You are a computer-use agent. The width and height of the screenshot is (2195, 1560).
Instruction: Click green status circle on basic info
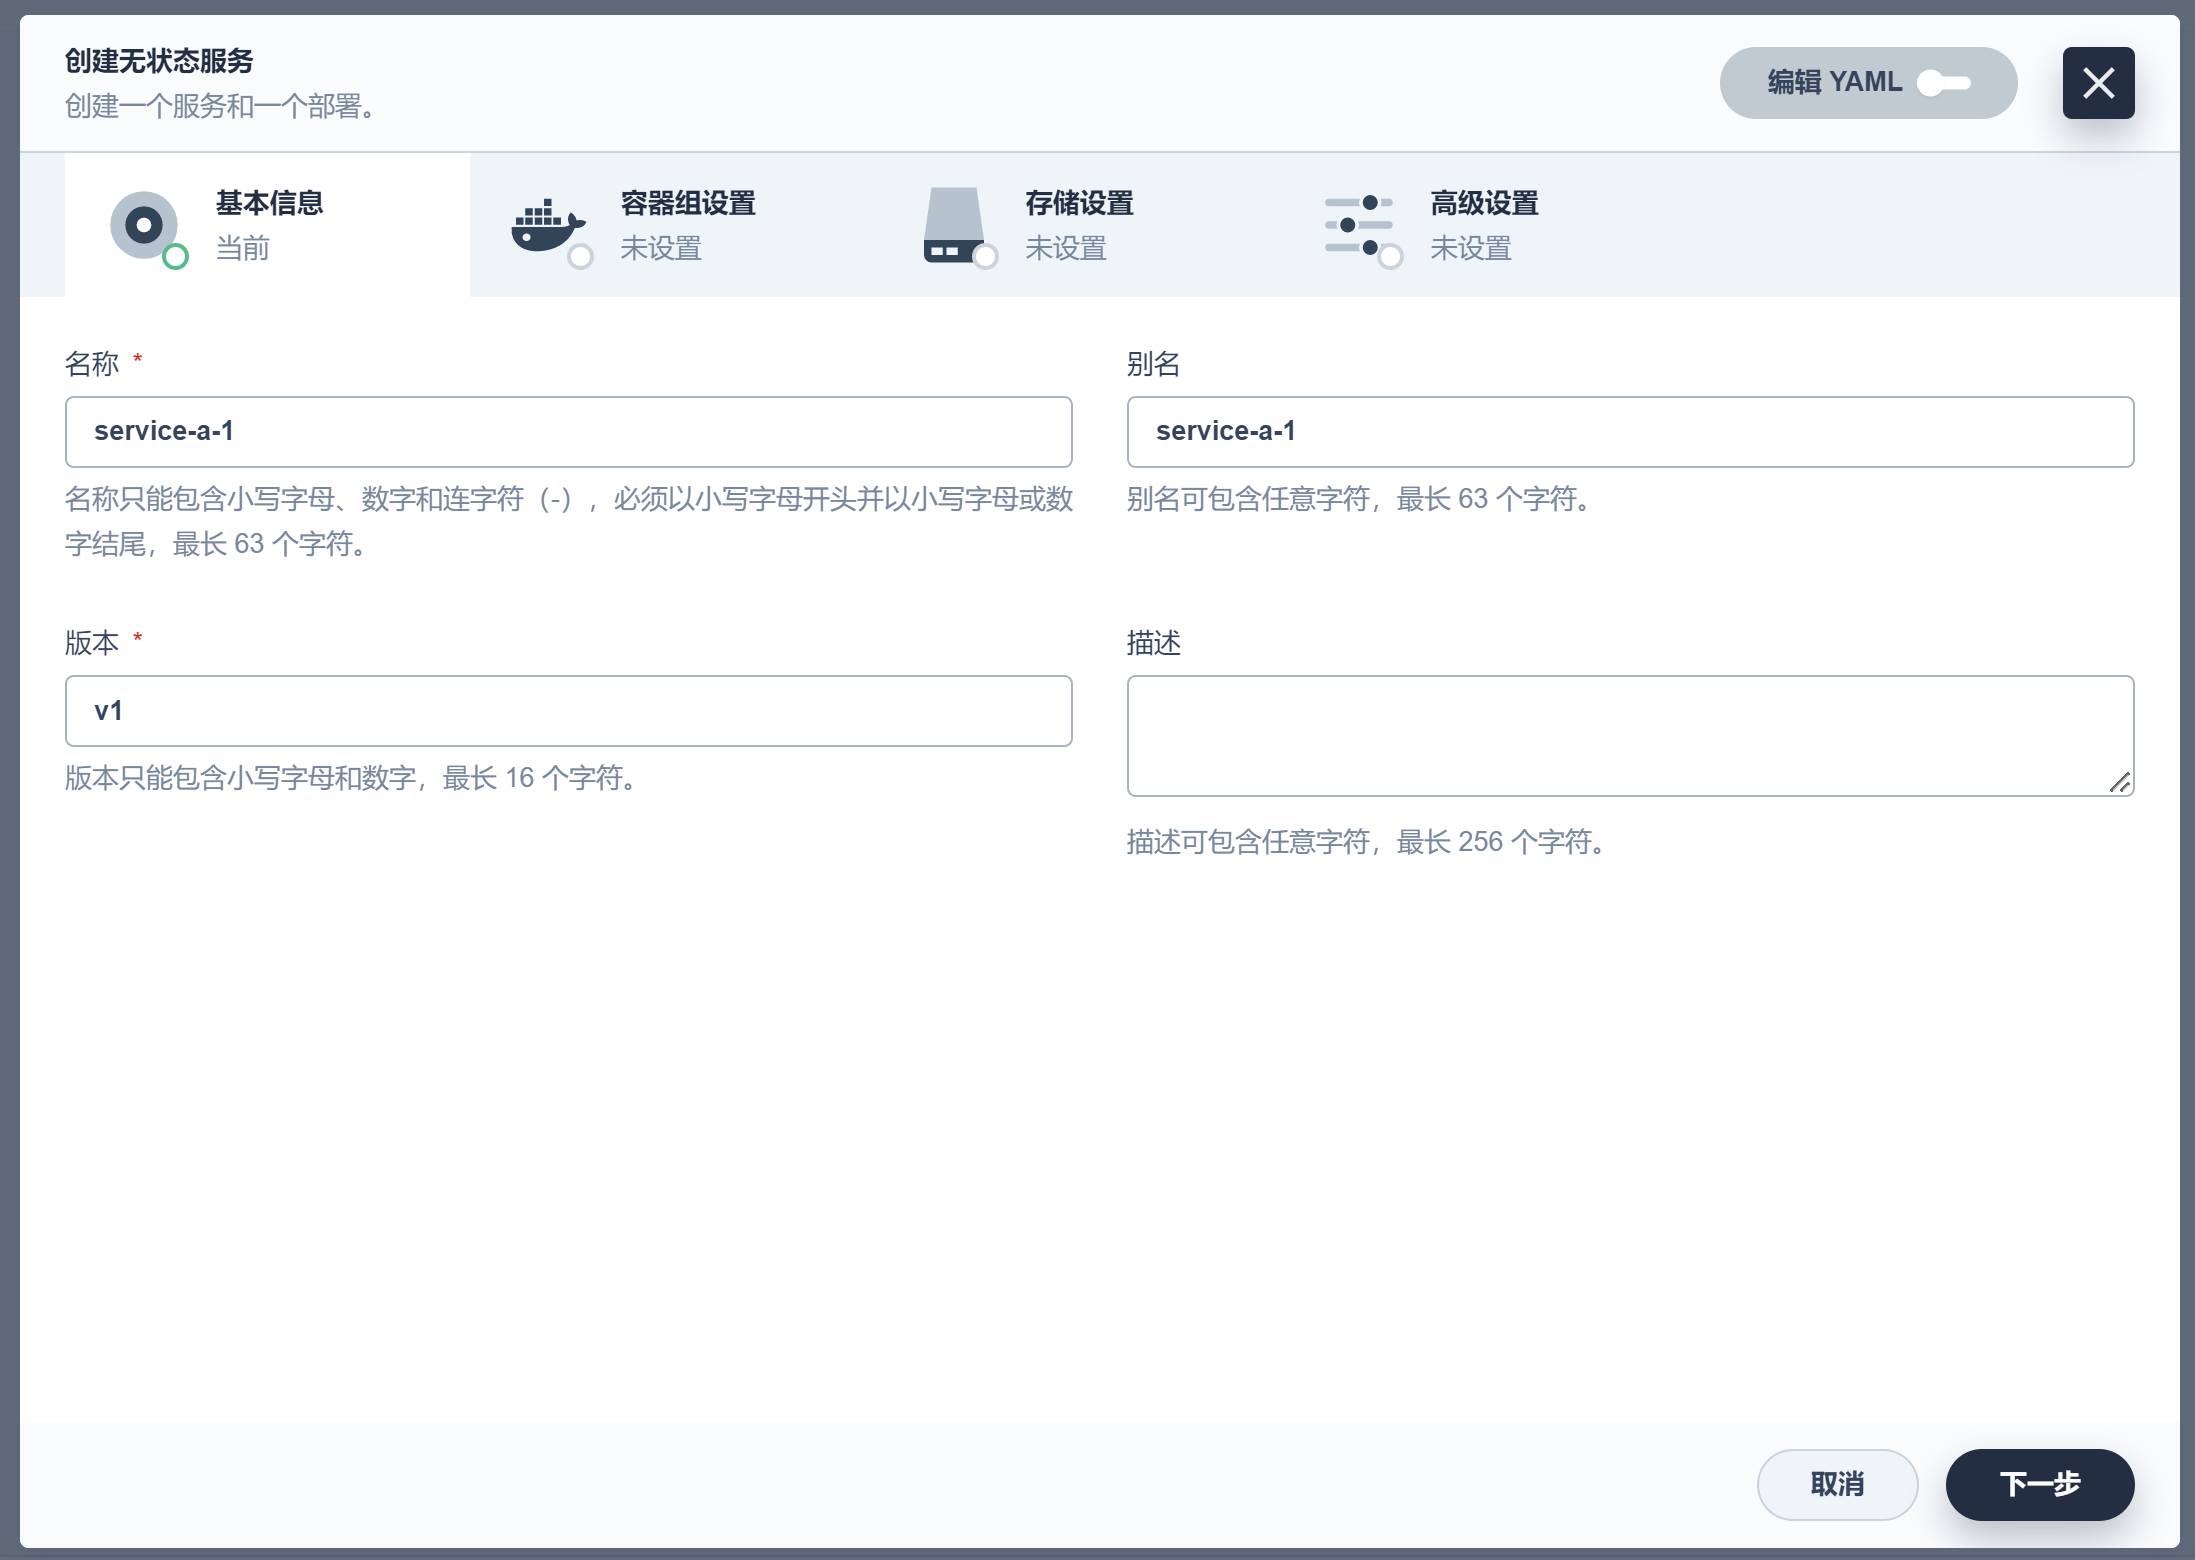pyautogui.click(x=176, y=257)
